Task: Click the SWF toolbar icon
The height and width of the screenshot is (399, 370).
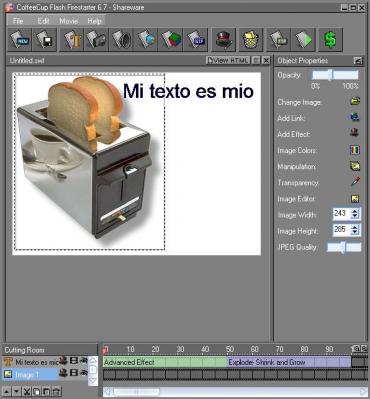Action: (x=196, y=40)
